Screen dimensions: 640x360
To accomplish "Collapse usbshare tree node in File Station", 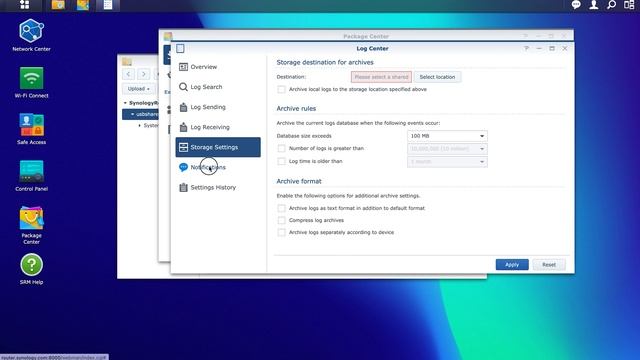I will point(132,114).
